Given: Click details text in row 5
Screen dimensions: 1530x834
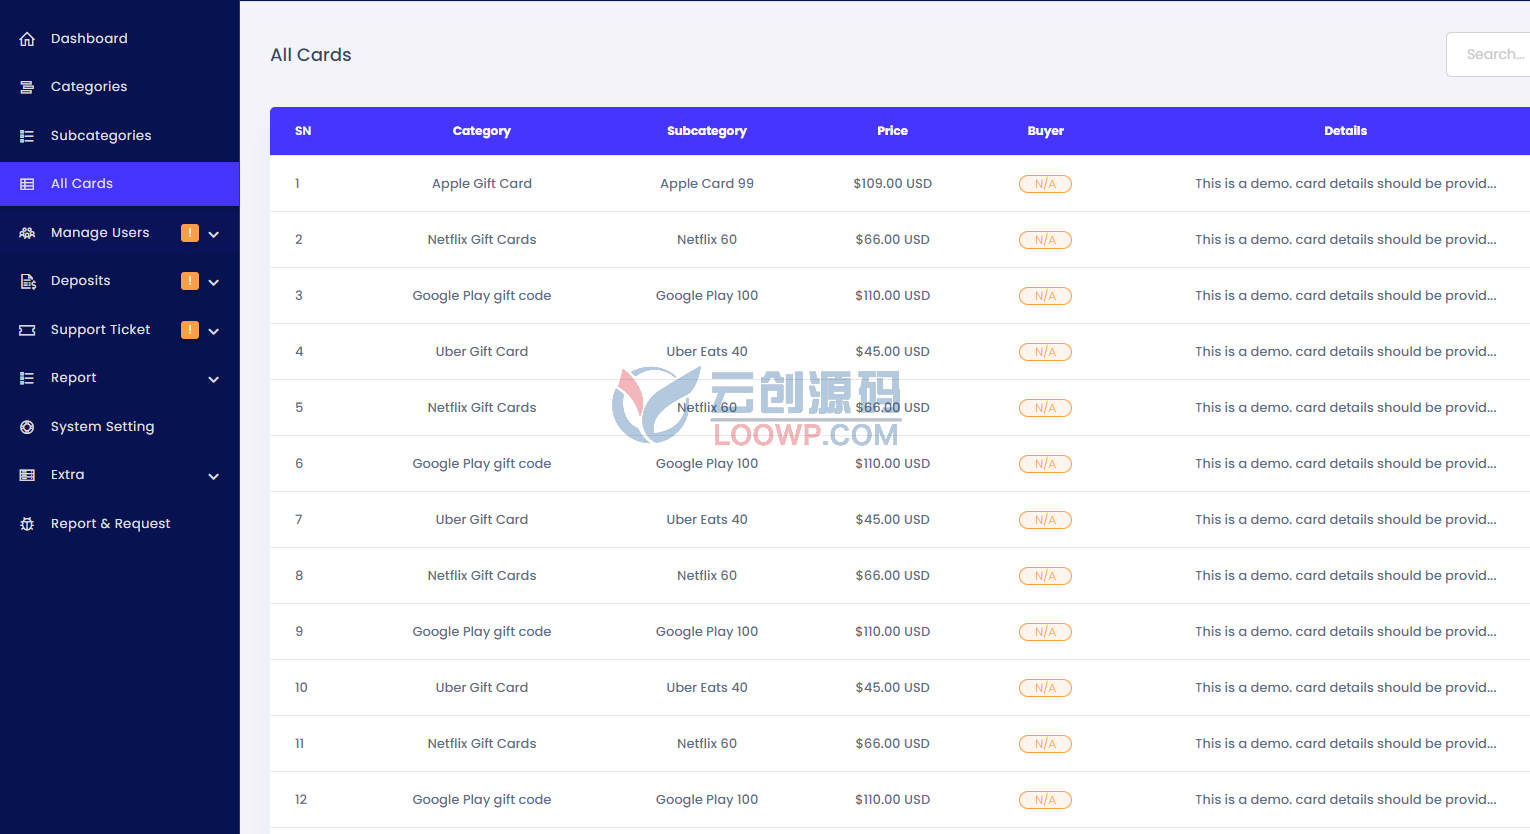Looking at the screenshot, I should point(1346,407).
